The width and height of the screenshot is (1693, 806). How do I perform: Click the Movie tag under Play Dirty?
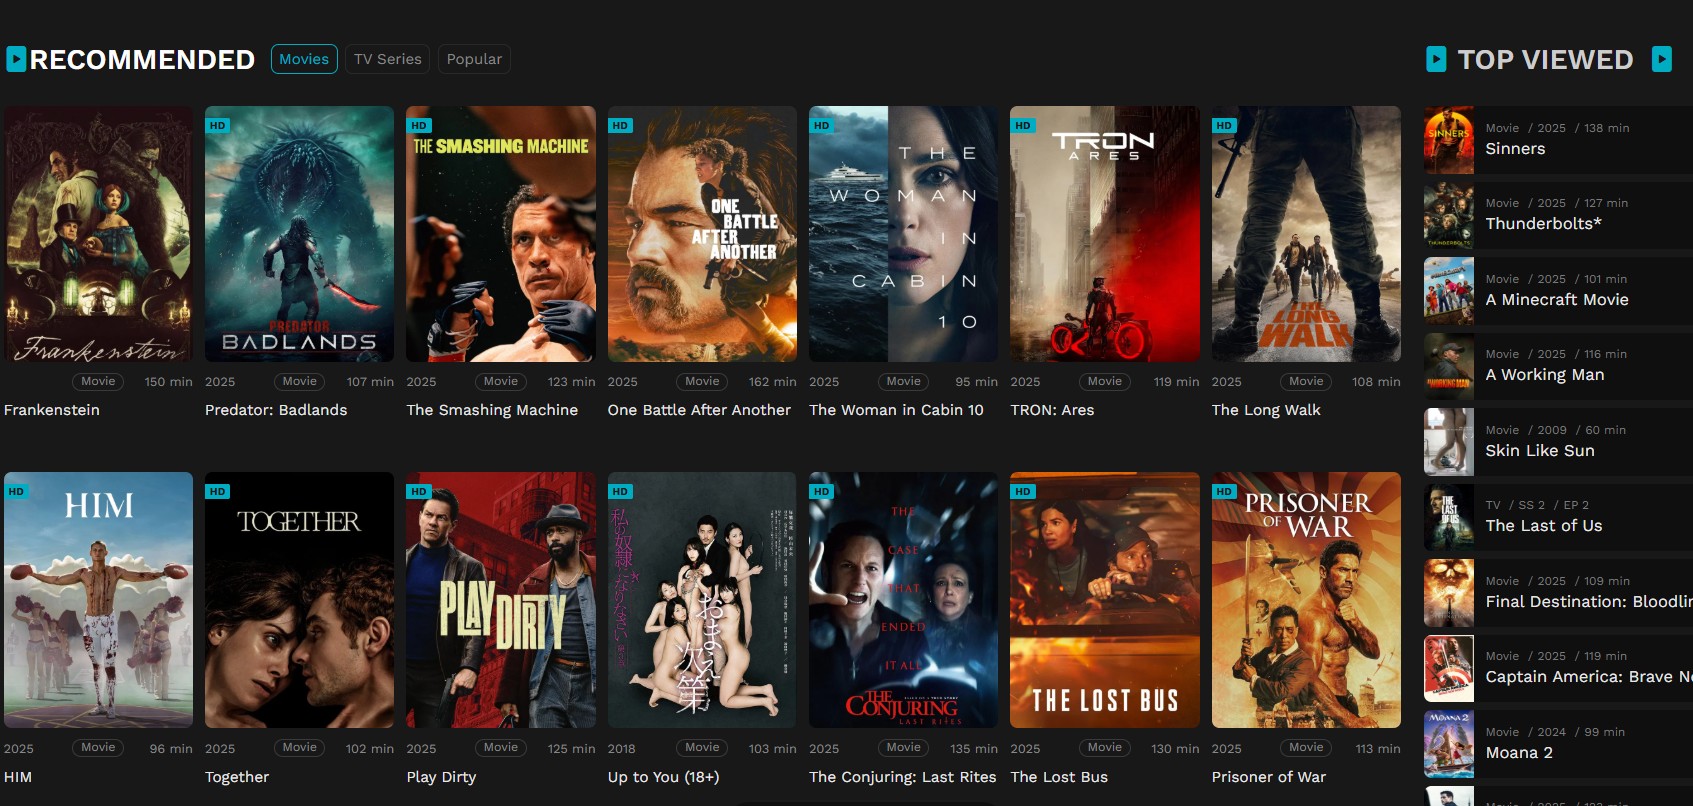point(501,747)
